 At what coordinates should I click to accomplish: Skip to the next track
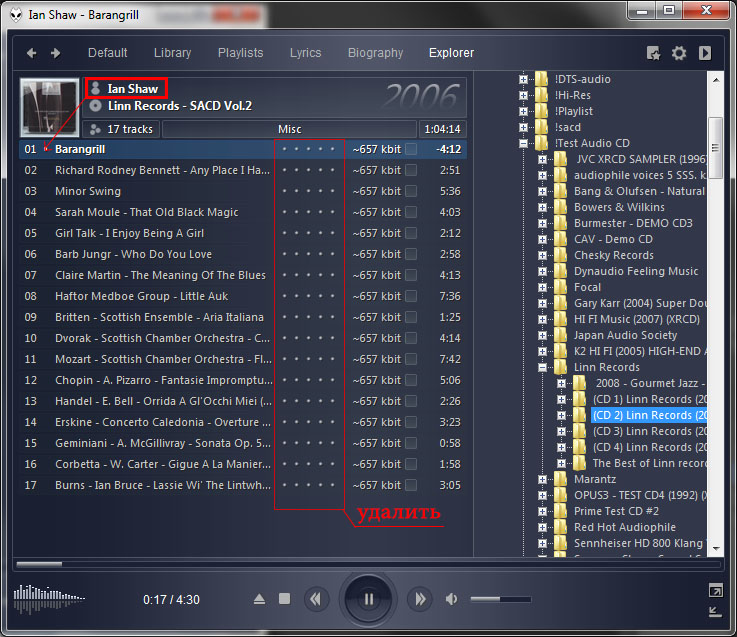click(420, 599)
